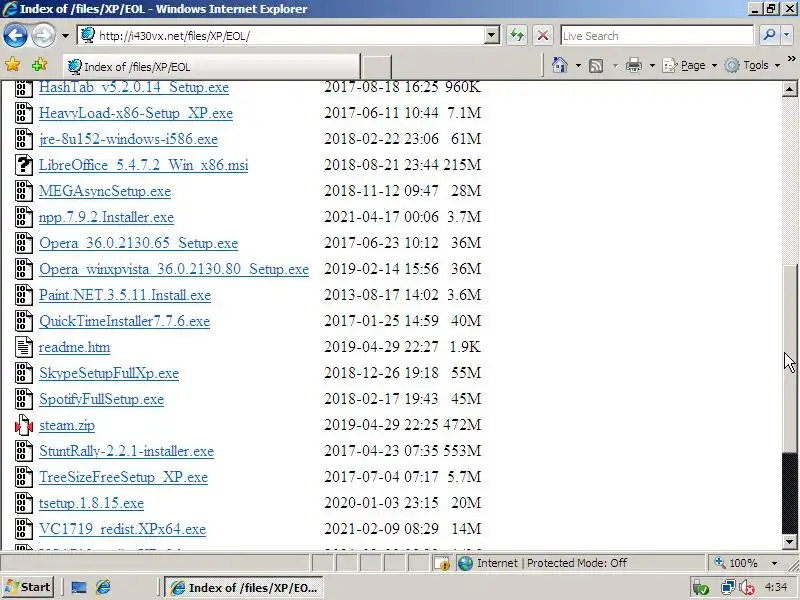
Task: Open the Tools menu
Action: click(x=753, y=65)
